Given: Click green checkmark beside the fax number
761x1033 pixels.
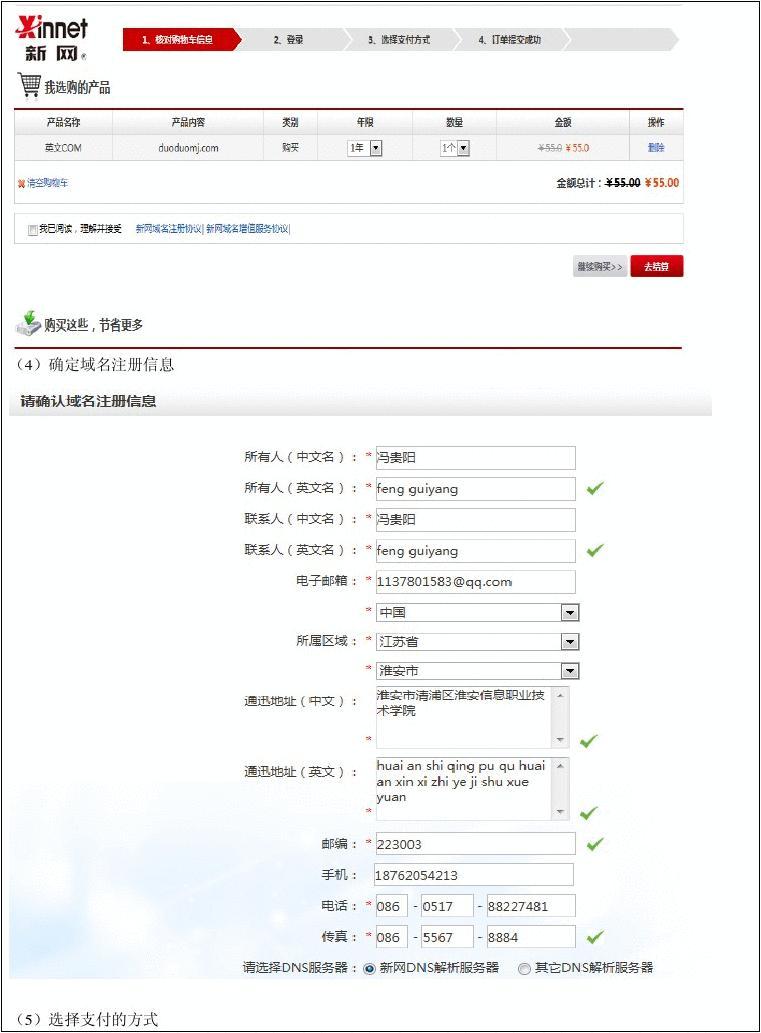Looking at the screenshot, I should tap(595, 937).
